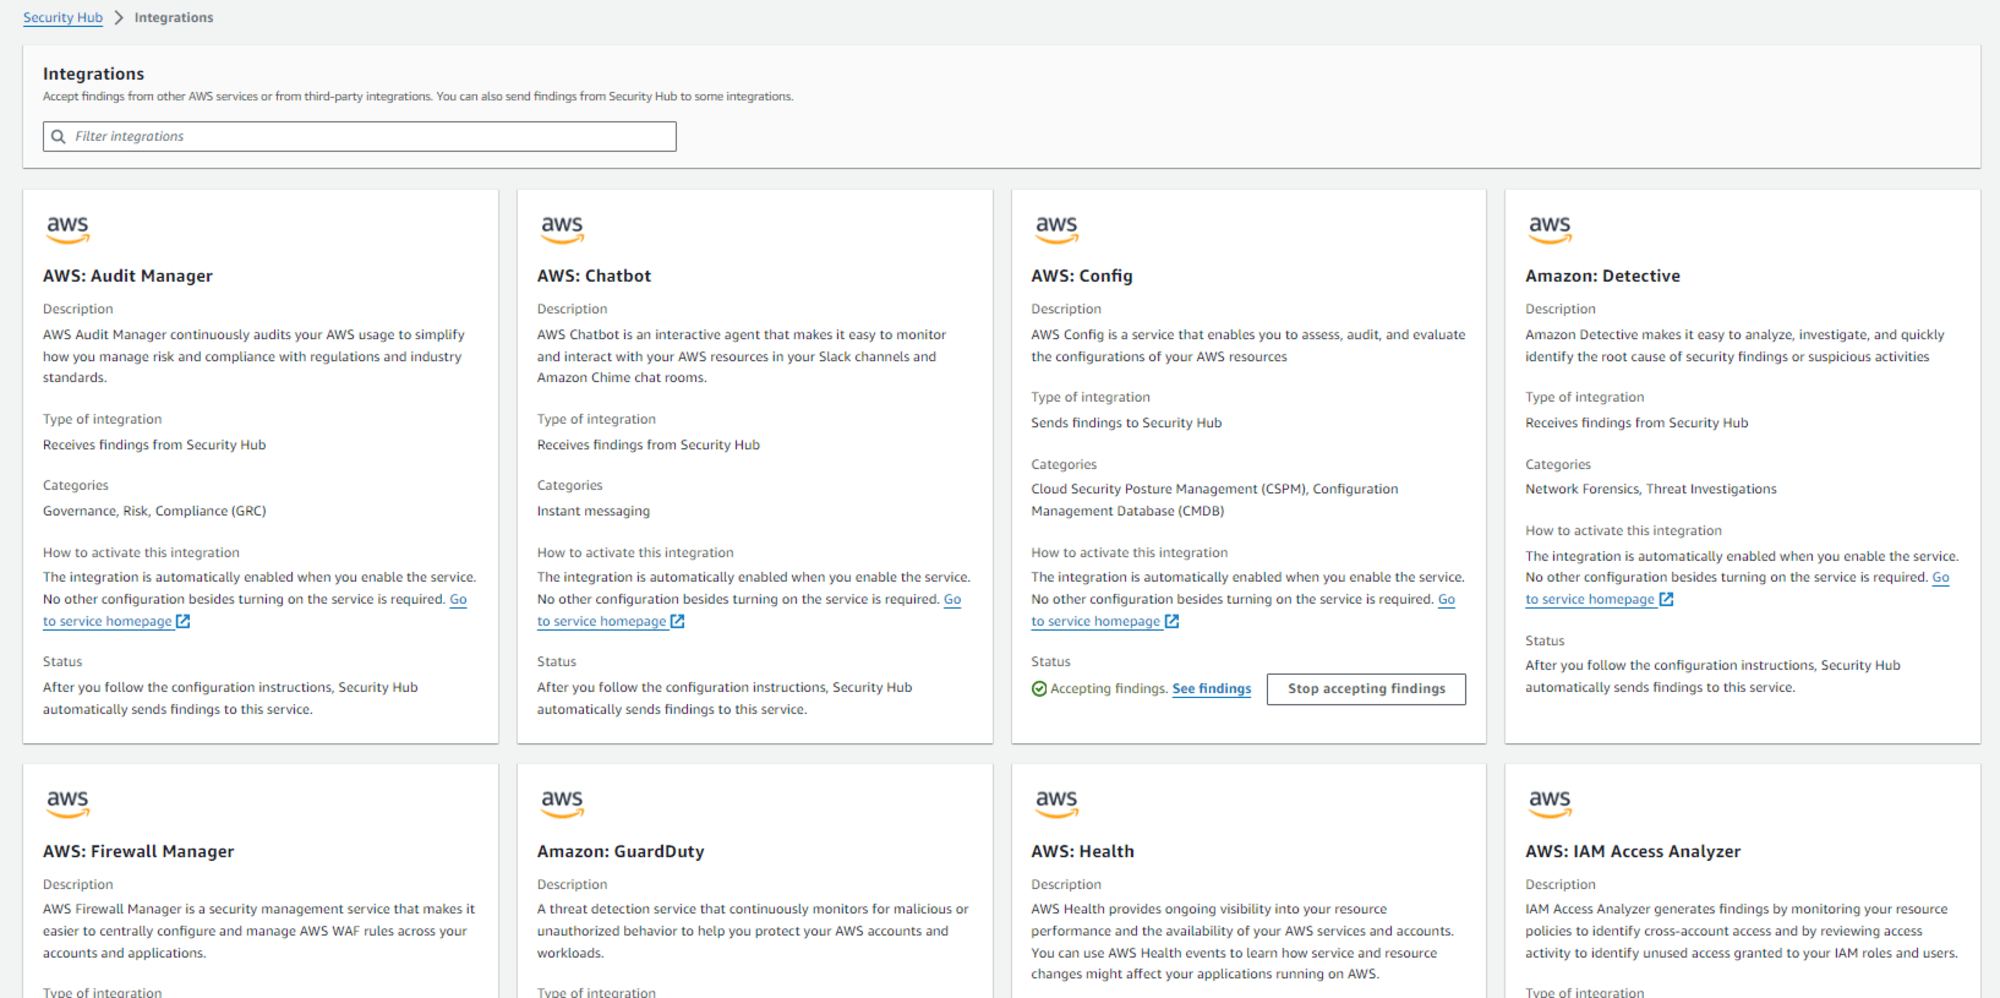This screenshot has width=2000, height=998.
Task: Click the AWS logo on Firewall Manager card
Action: coord(68,804)
